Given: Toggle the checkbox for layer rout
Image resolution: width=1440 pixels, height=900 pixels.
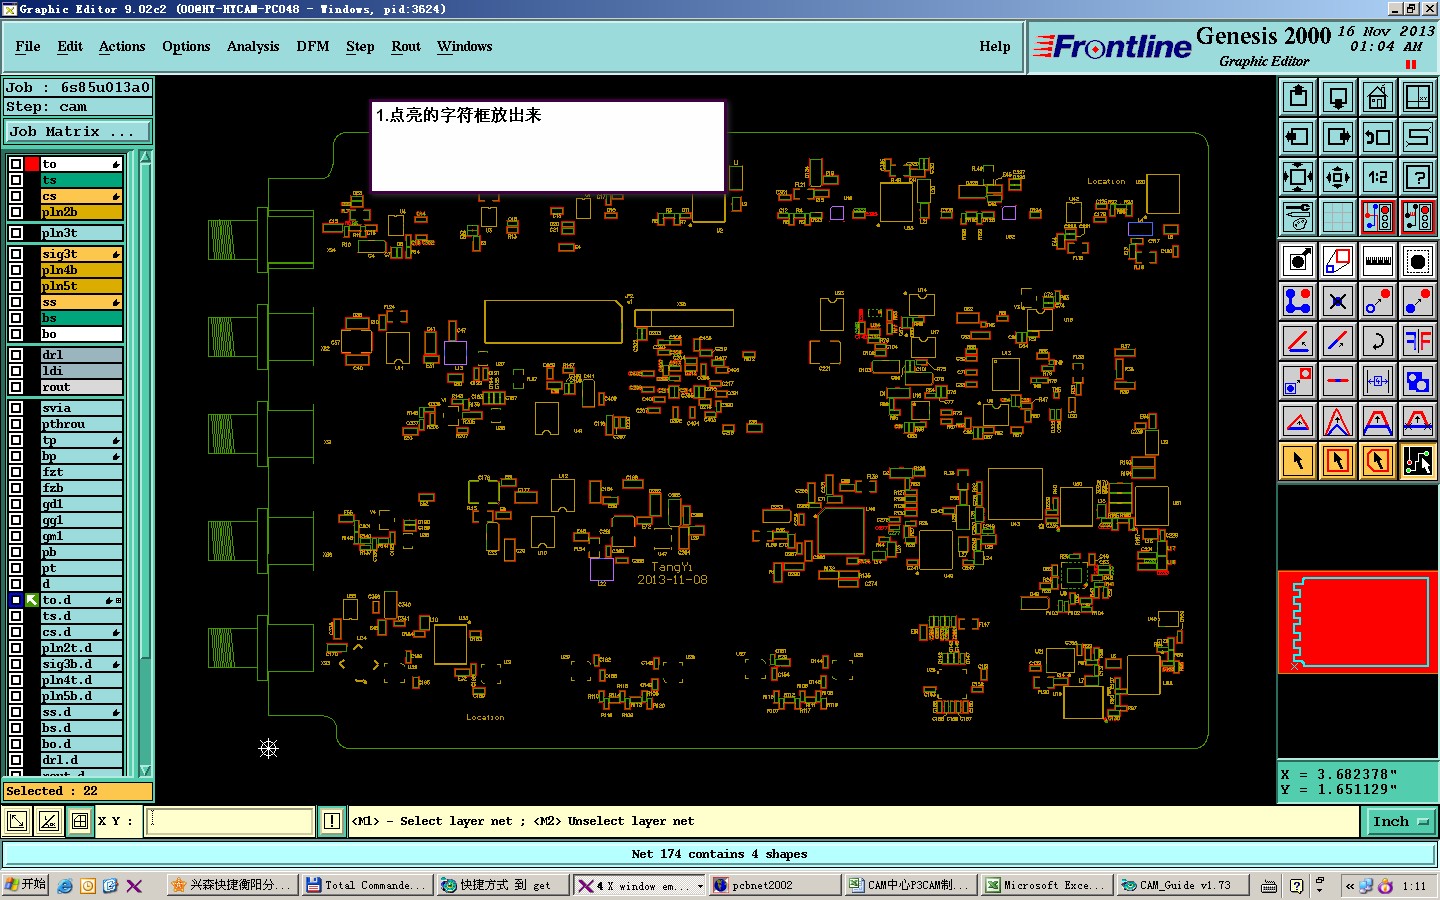Looking at the screenshot, I should click(16, 387).
